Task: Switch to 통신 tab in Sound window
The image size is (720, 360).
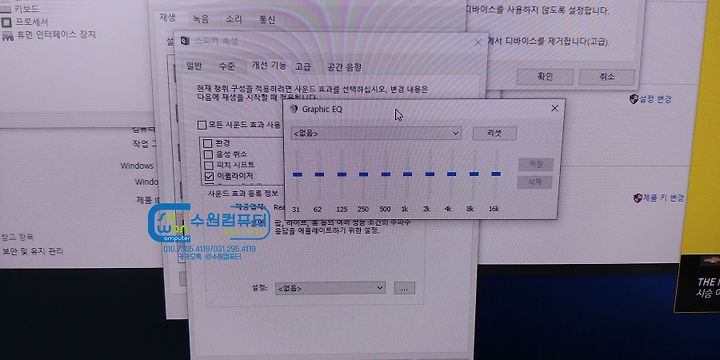Action: click(267, 20)
